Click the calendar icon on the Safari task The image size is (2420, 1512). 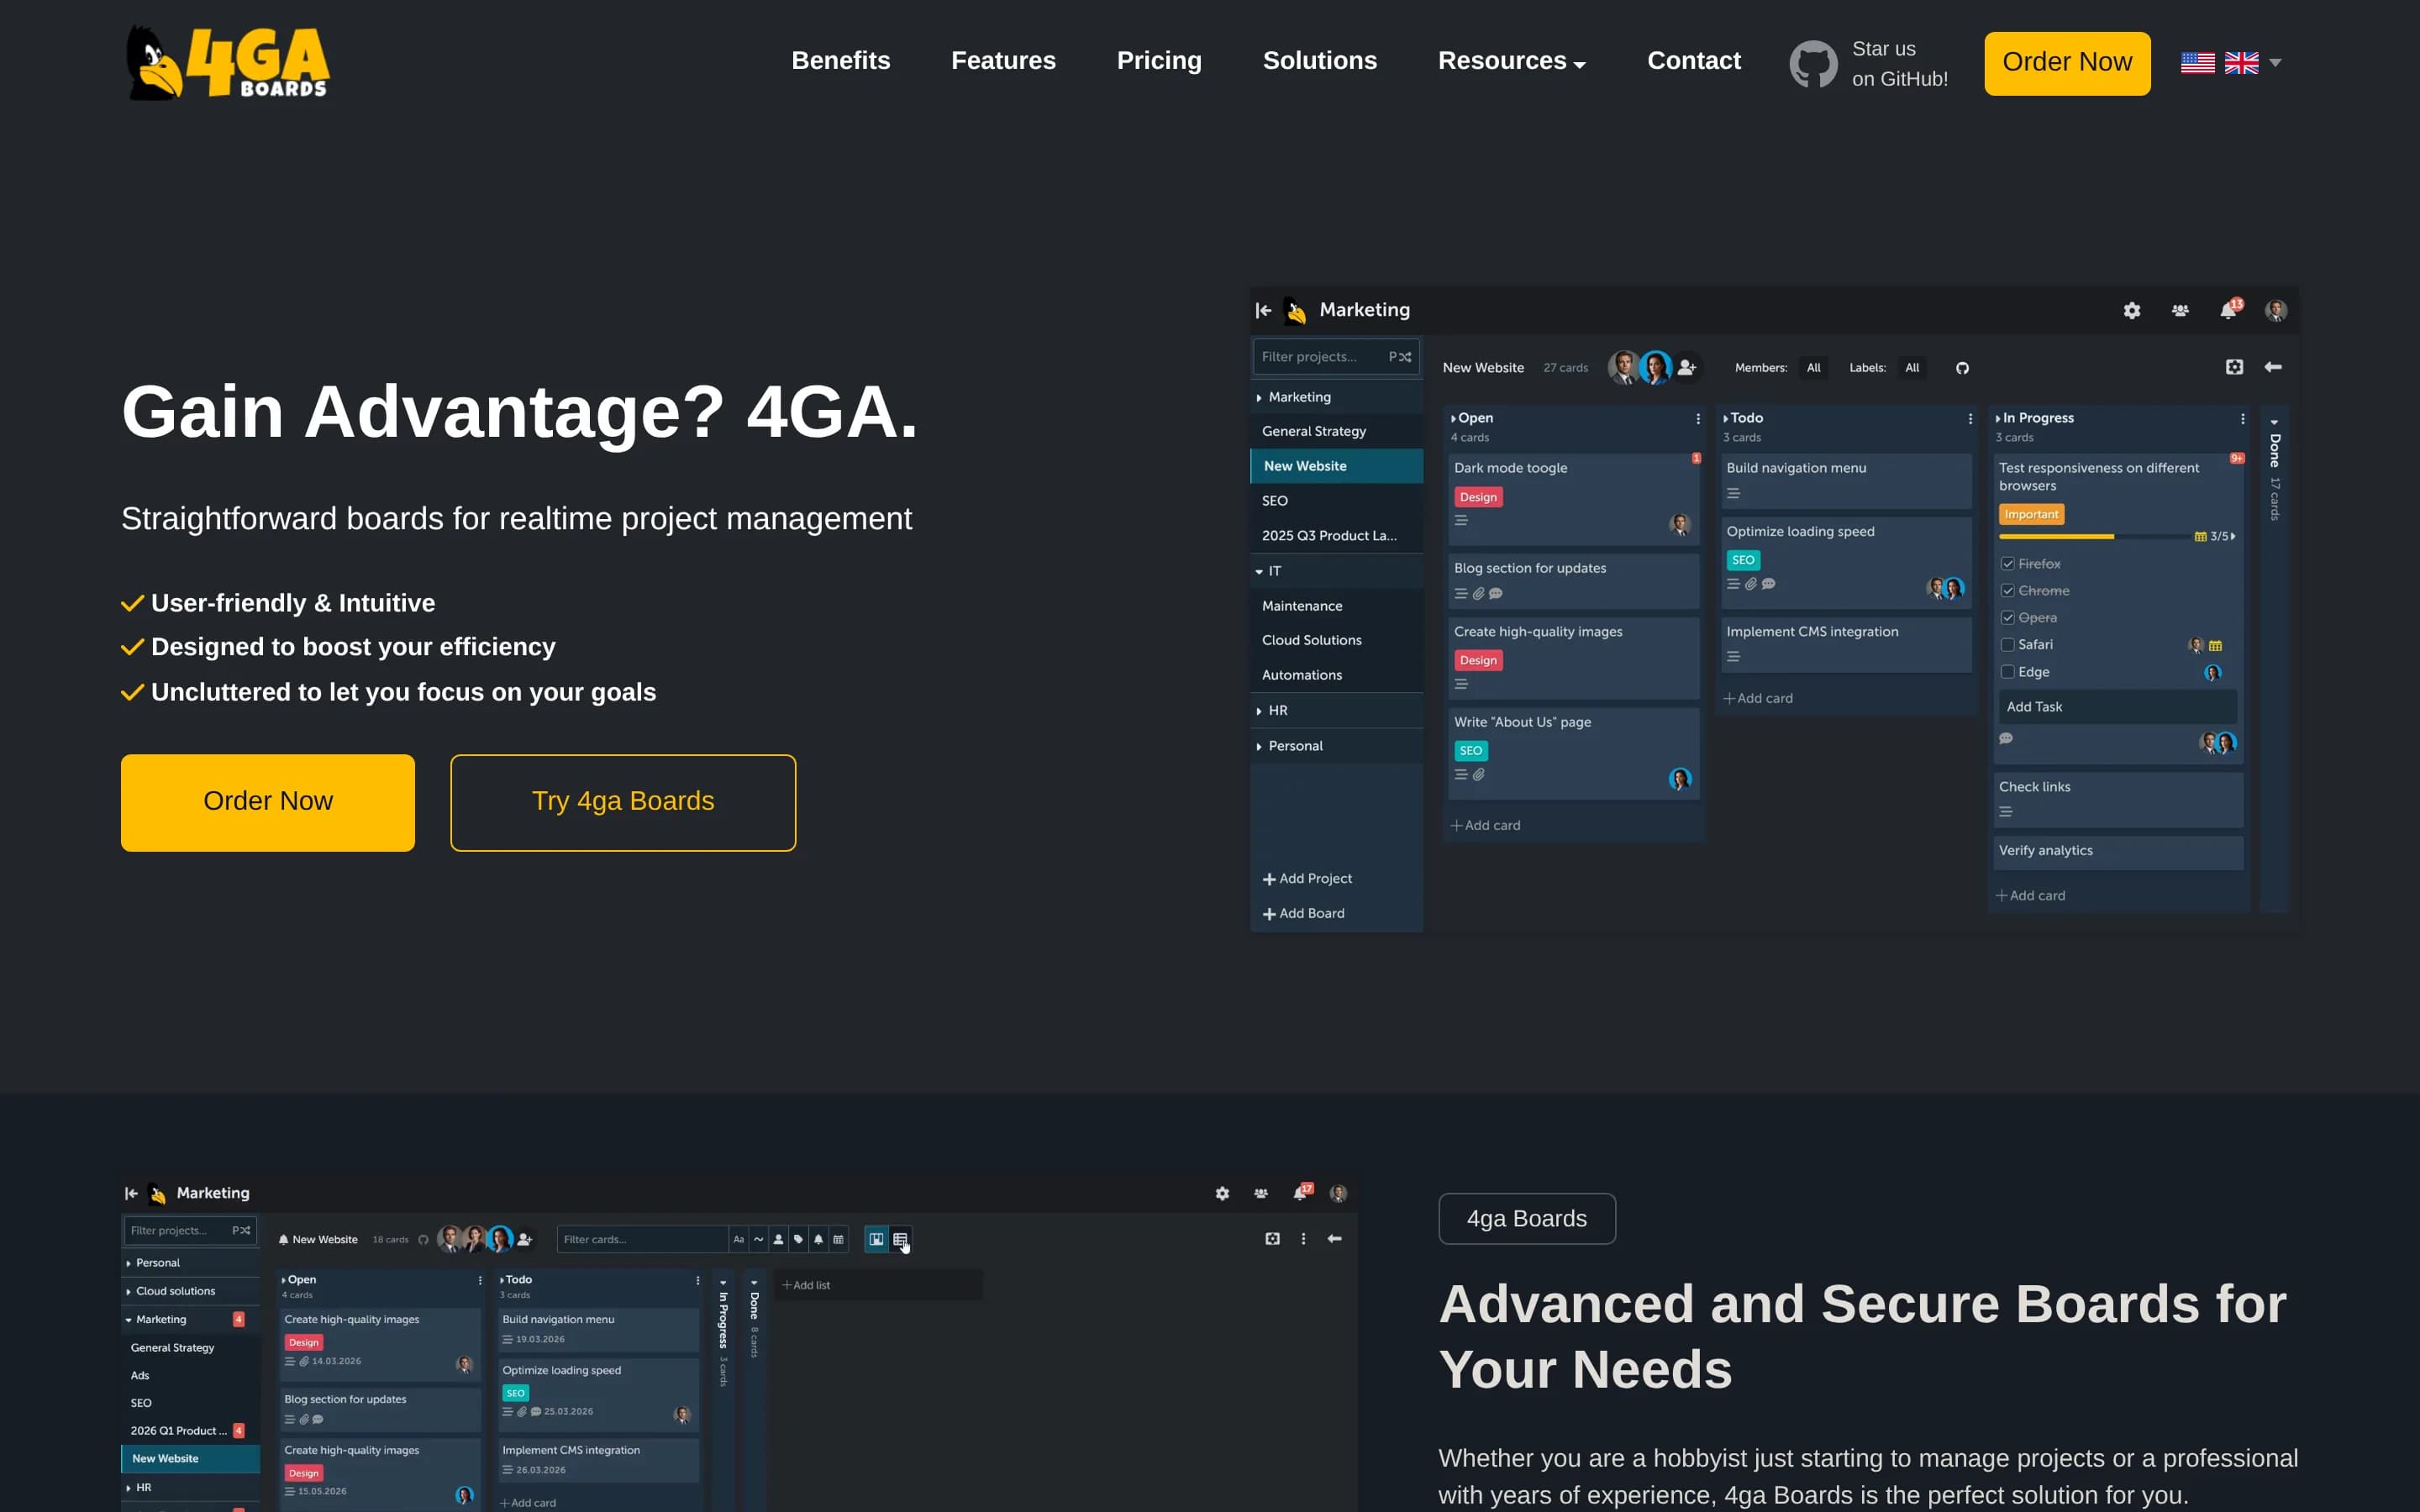[2214, 646]
